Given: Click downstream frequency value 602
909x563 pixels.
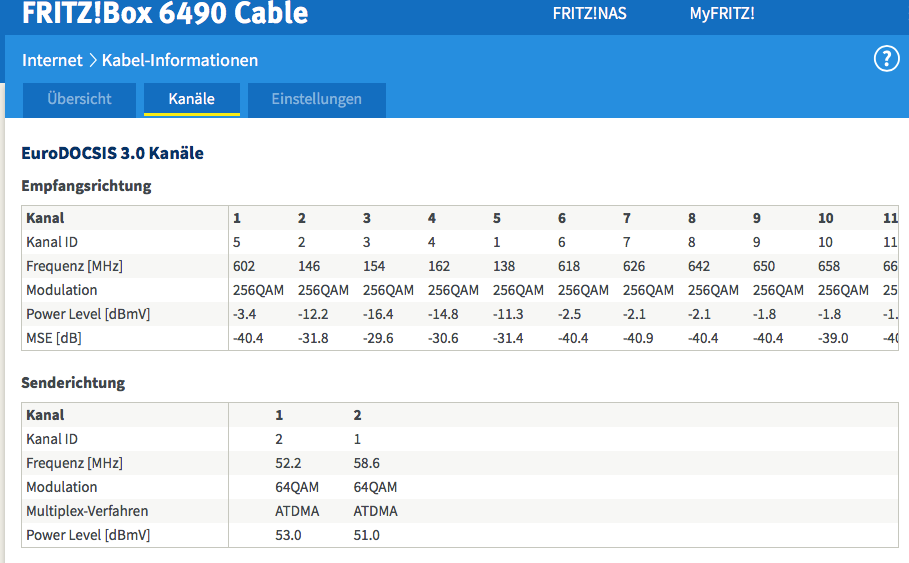Looking at the screenshot, I should pos(244,266).
